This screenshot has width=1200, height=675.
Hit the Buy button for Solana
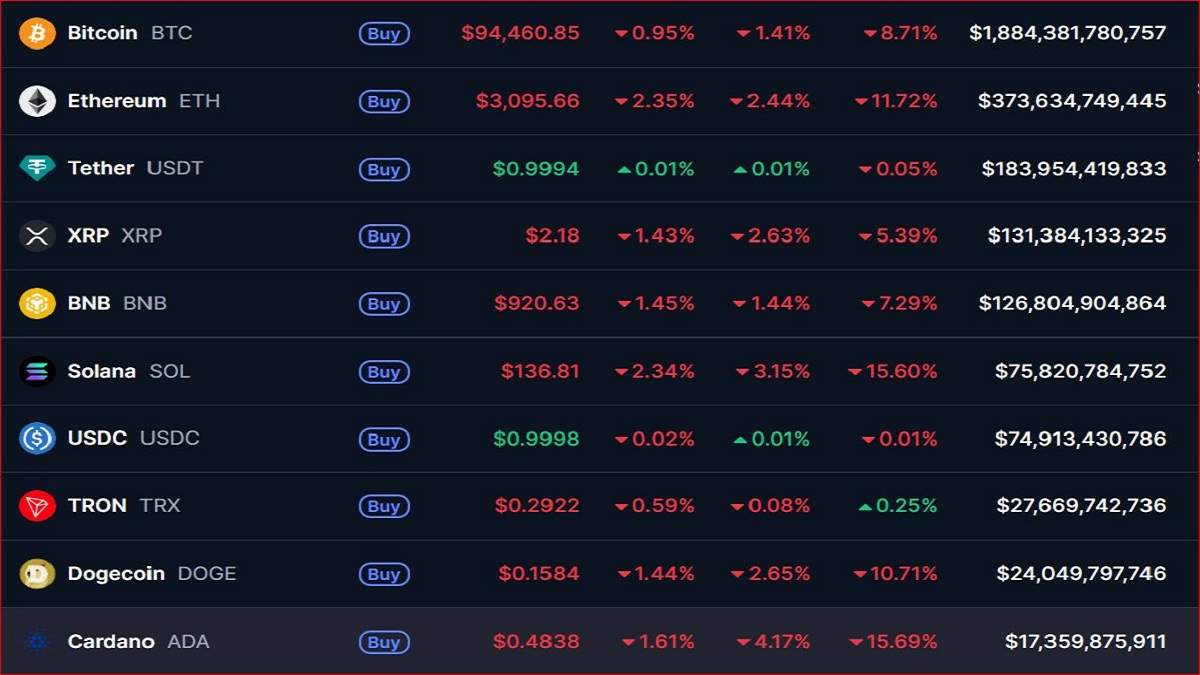tap(384, 372)
